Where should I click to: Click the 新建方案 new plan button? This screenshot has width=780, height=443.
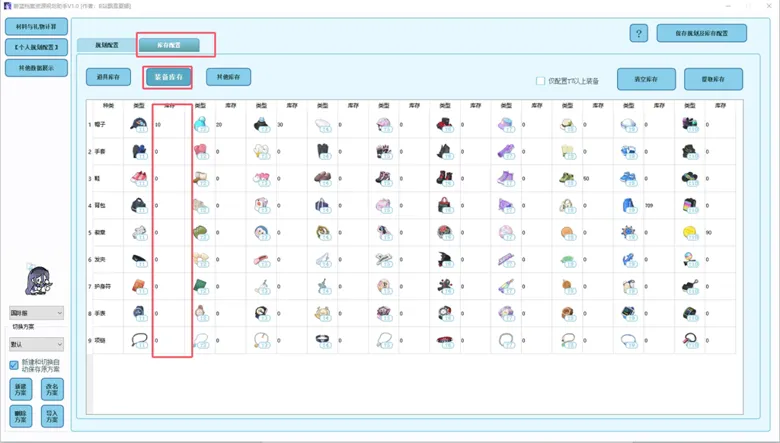[21, 389]
